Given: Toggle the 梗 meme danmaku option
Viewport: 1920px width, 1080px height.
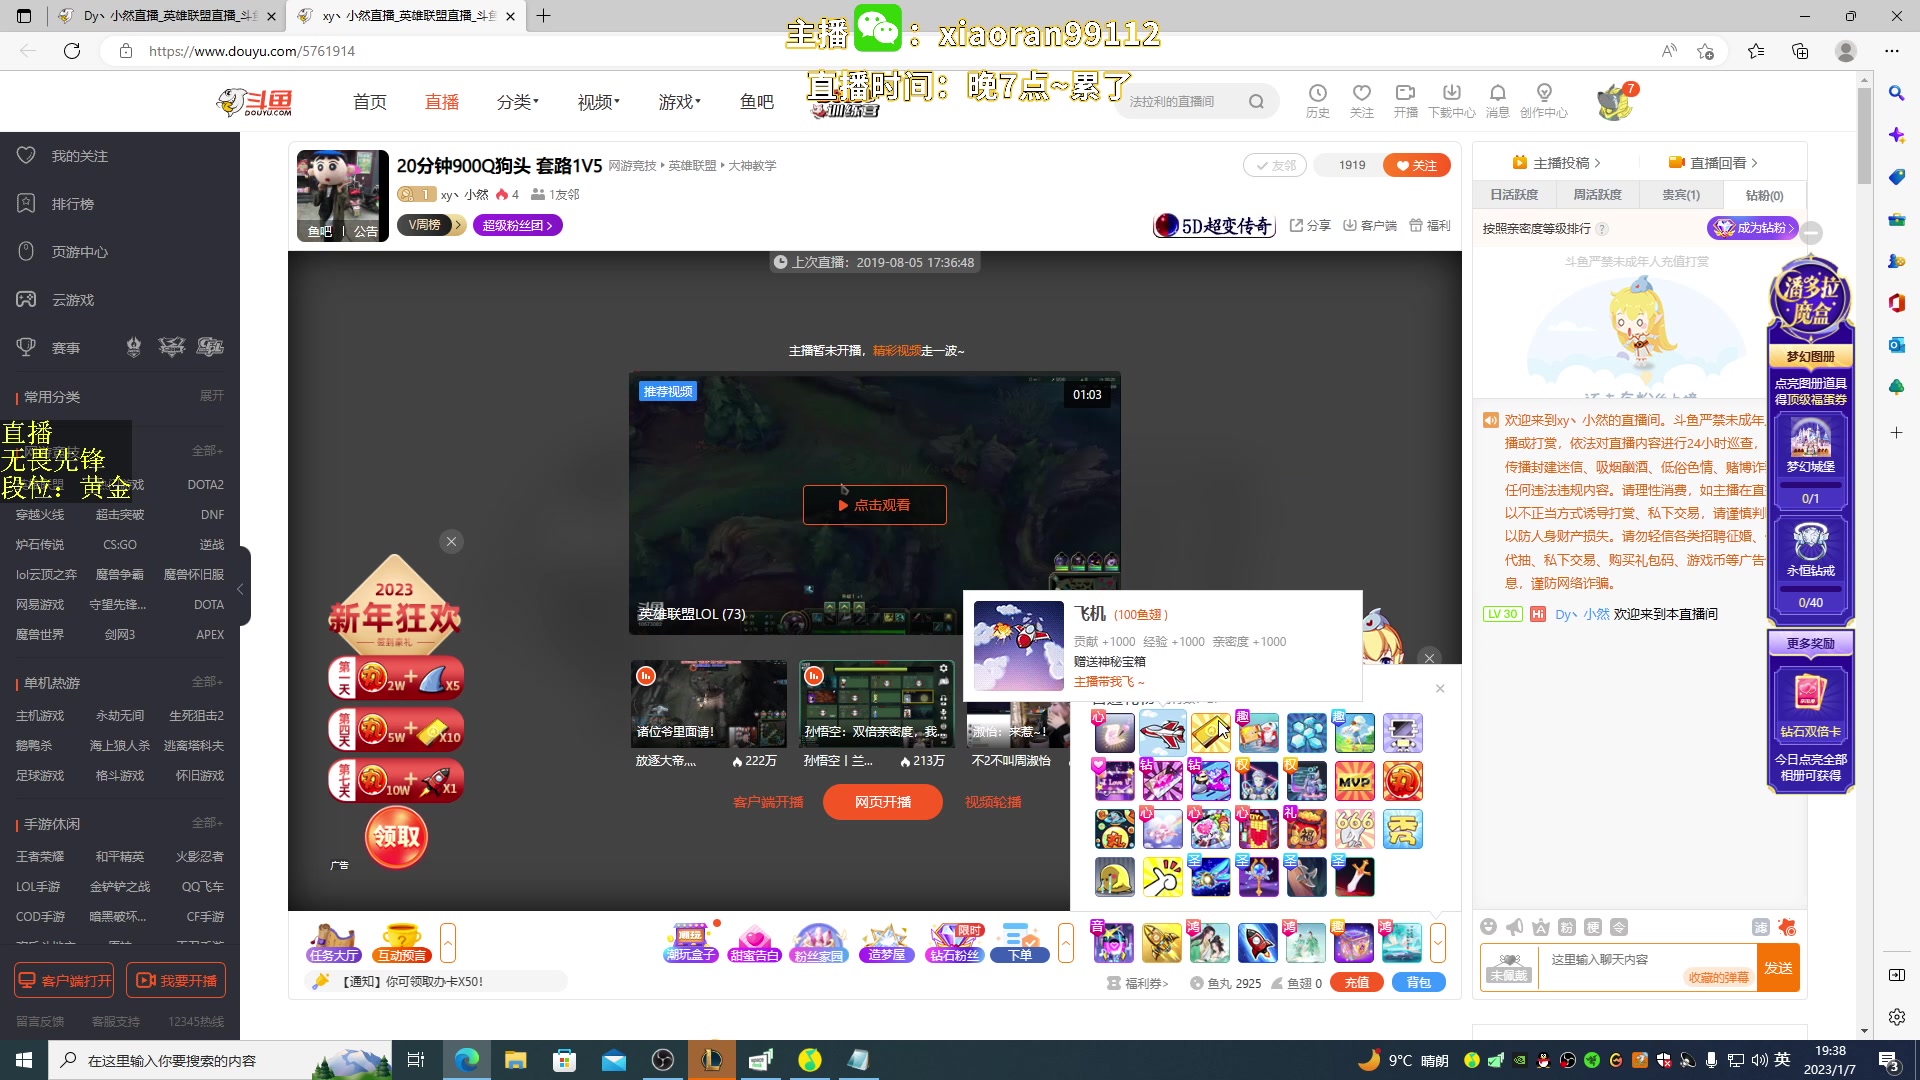Looking at the screenshot, I should 1593,927.
